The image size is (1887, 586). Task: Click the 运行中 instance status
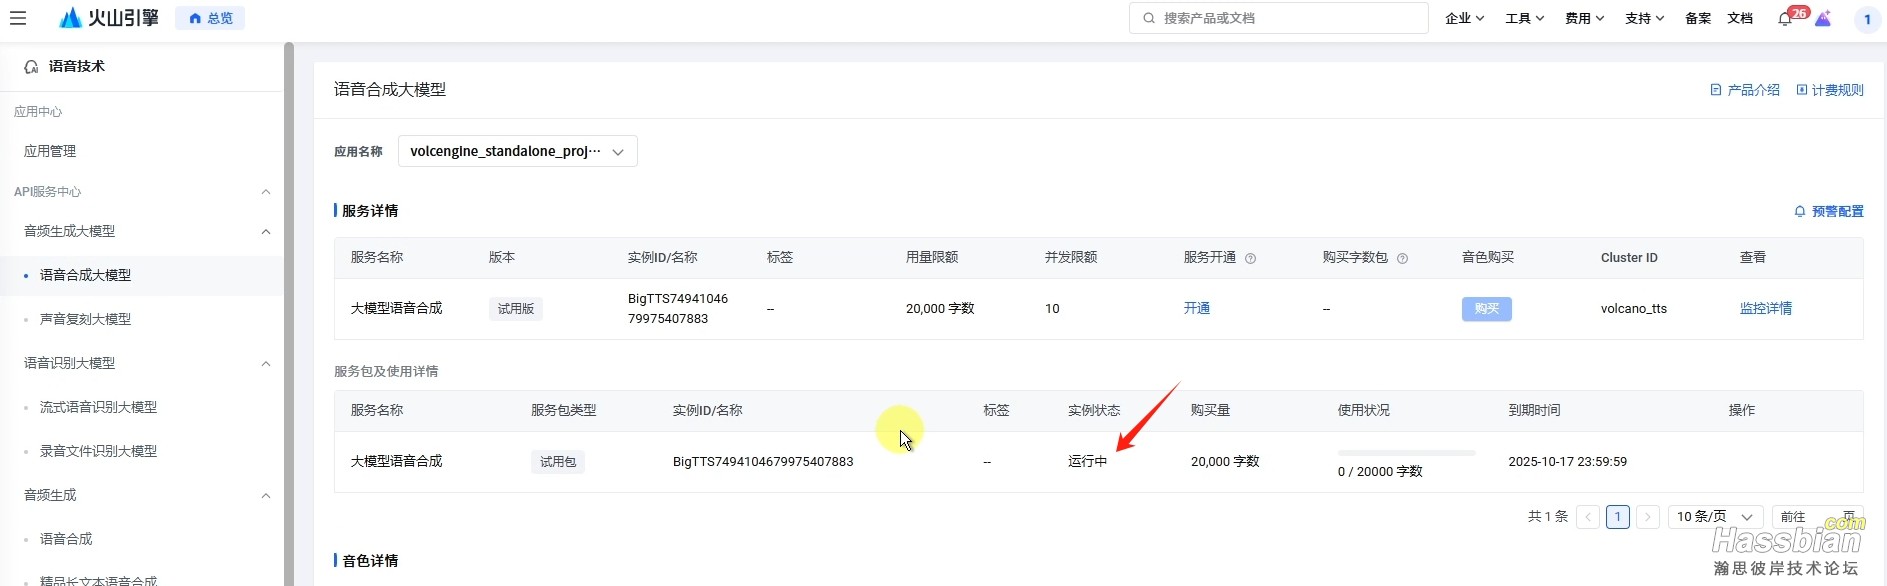pos(1088,462)
